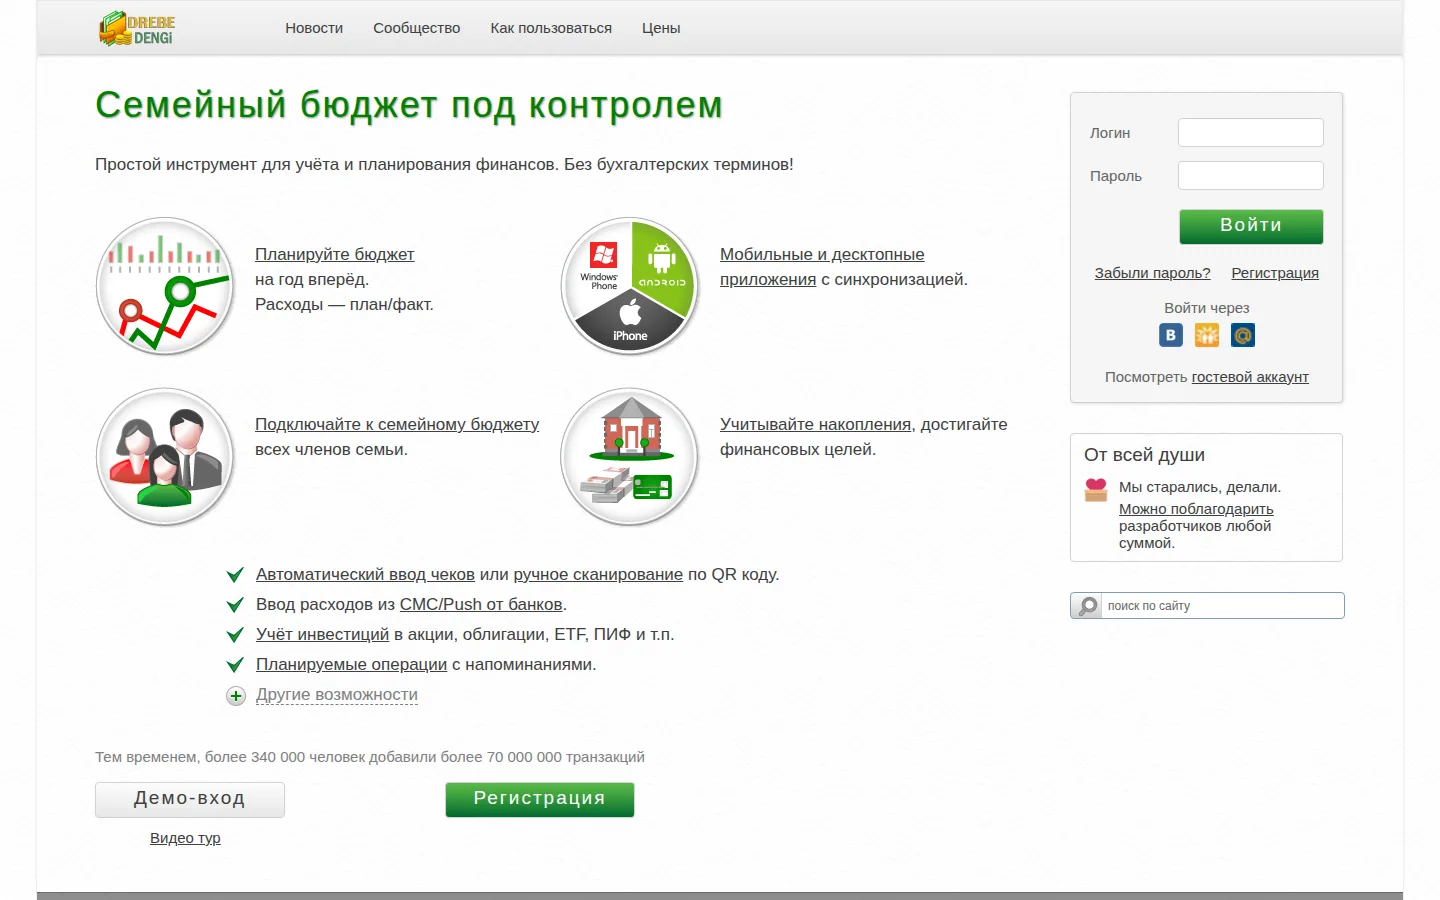Click the Семейный бюджет под контролем heading

click(409, 105)
